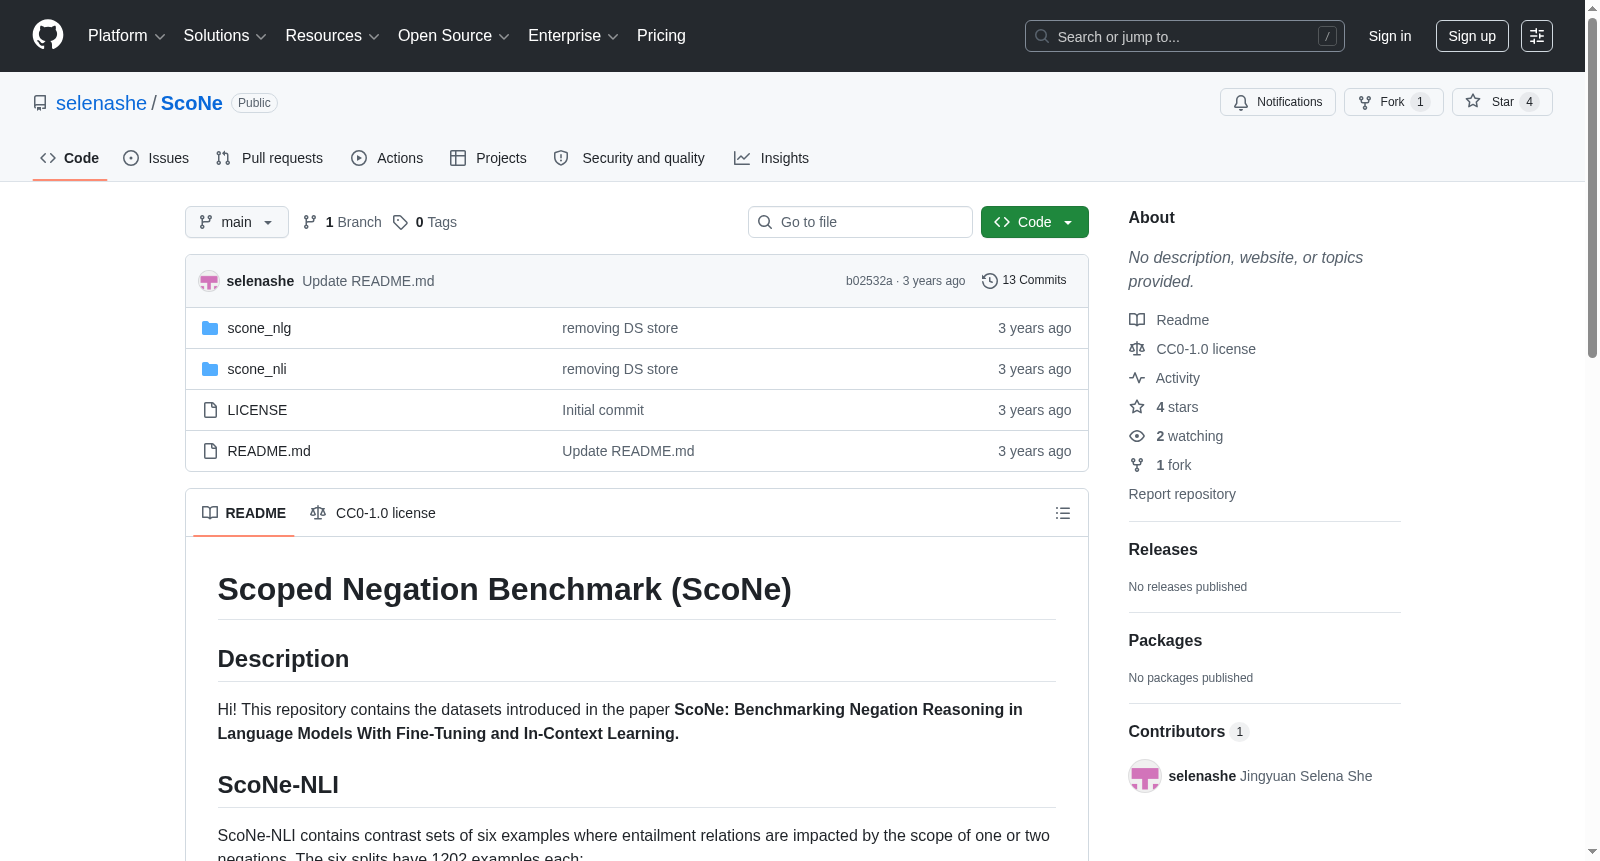This screenshot has height=861, width=1600.
Task: Click the fork icon next to 1 fork
Action: (x=1137, y=465)
